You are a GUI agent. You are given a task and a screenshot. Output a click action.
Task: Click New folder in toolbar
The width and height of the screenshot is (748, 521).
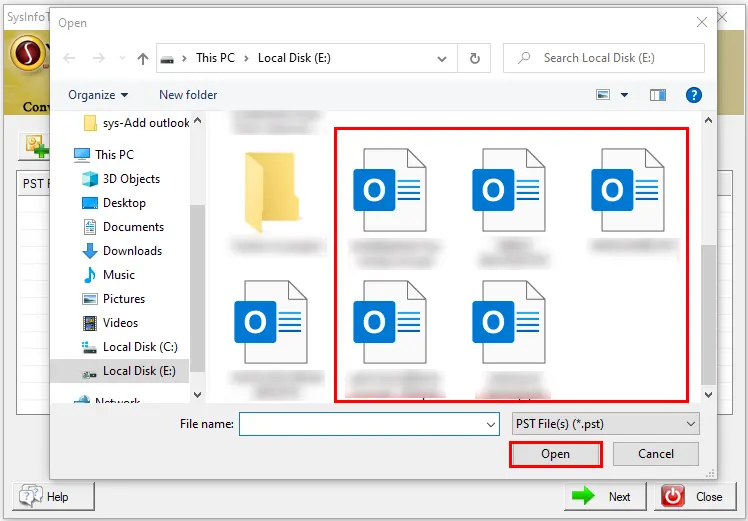[188, 95]
